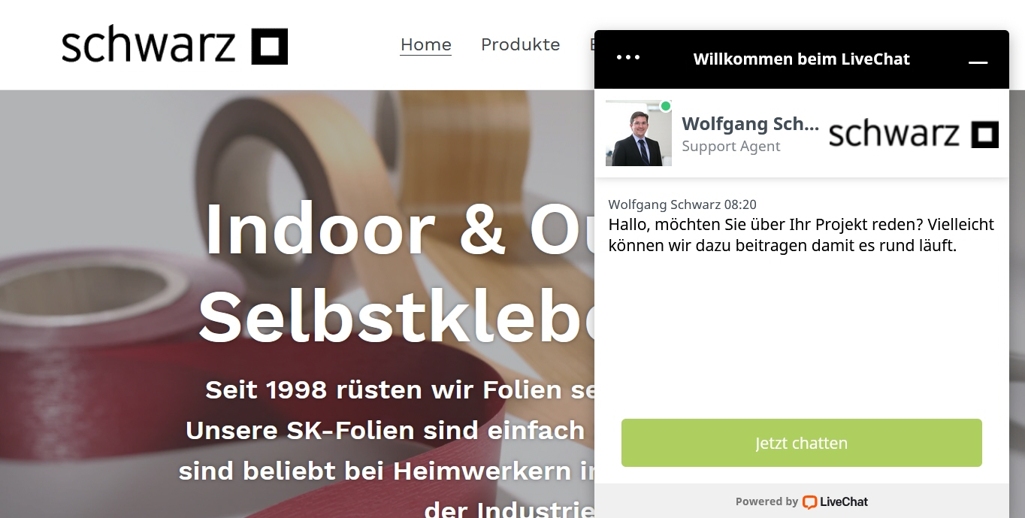Click the Seit 1998 rüsten wir Folien text
This screenshot has height=518, width=1025.
click(399, 390)
